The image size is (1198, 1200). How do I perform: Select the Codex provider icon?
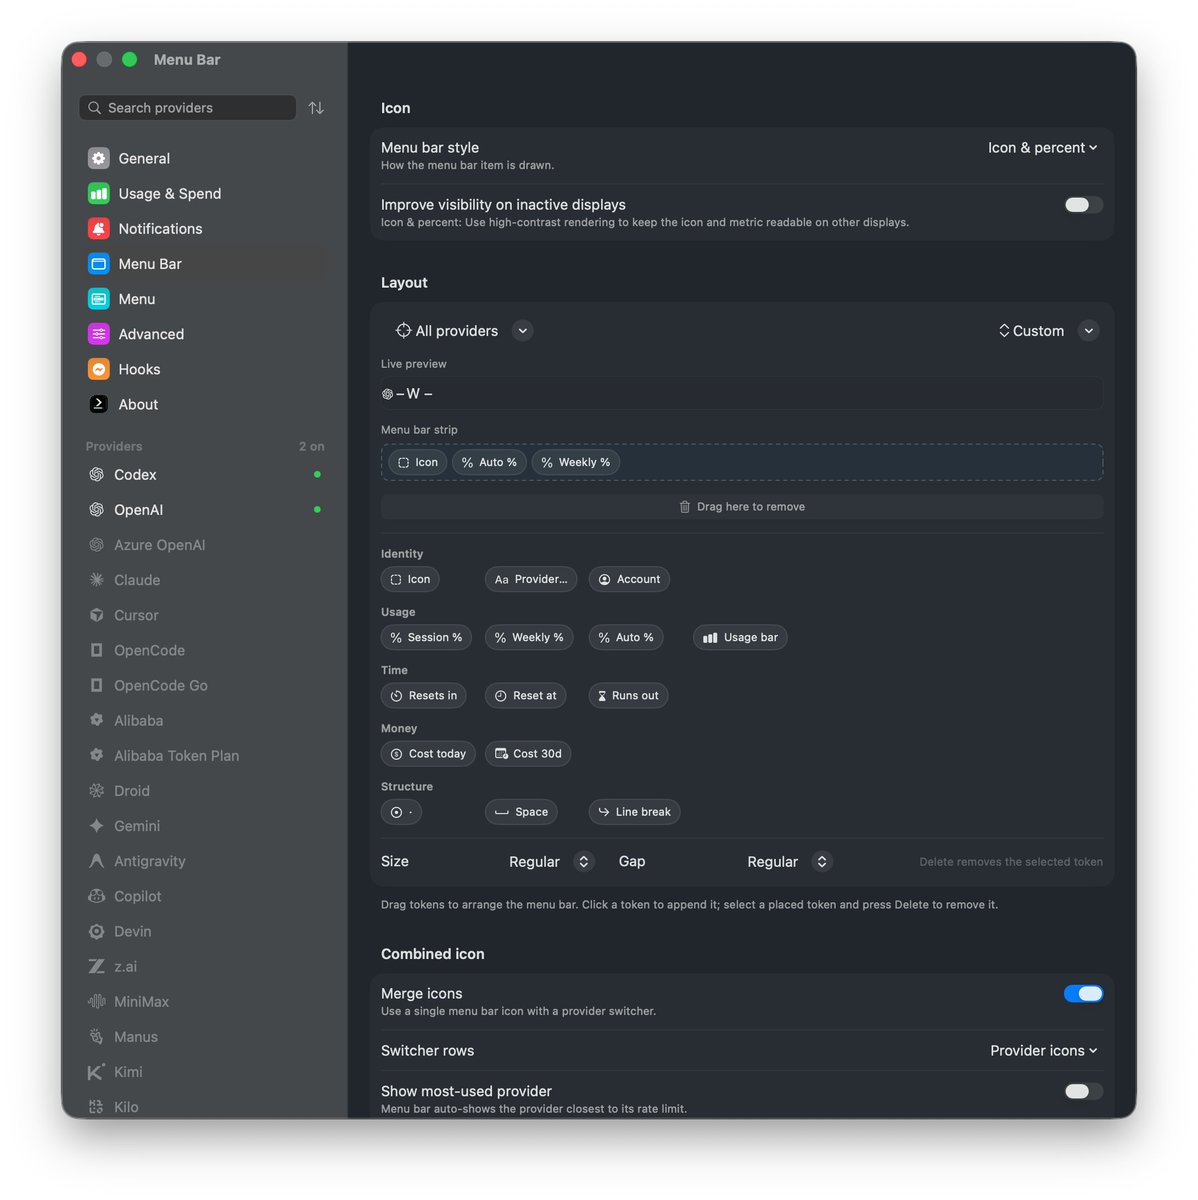tap(97, 475)
